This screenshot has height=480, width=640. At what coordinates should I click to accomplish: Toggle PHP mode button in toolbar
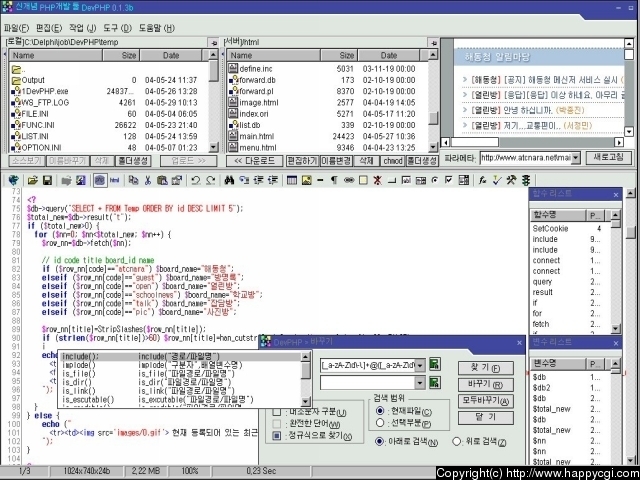coord(99,180)
